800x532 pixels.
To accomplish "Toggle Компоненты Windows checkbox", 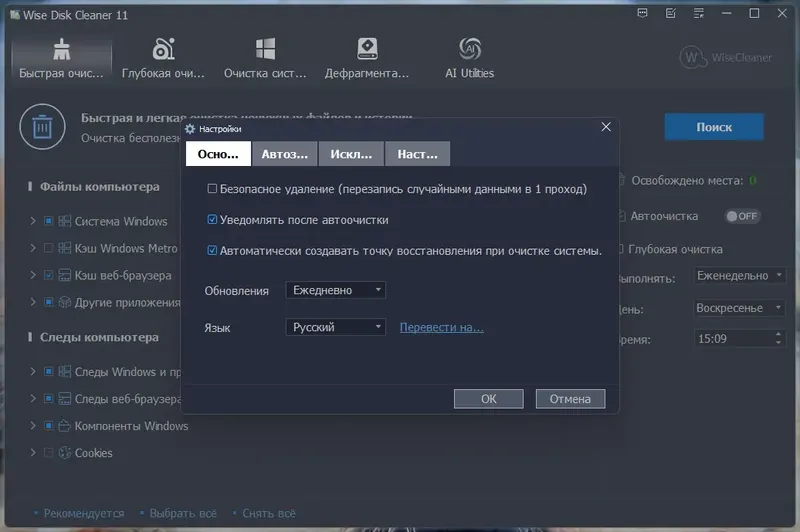I will 48,425.
